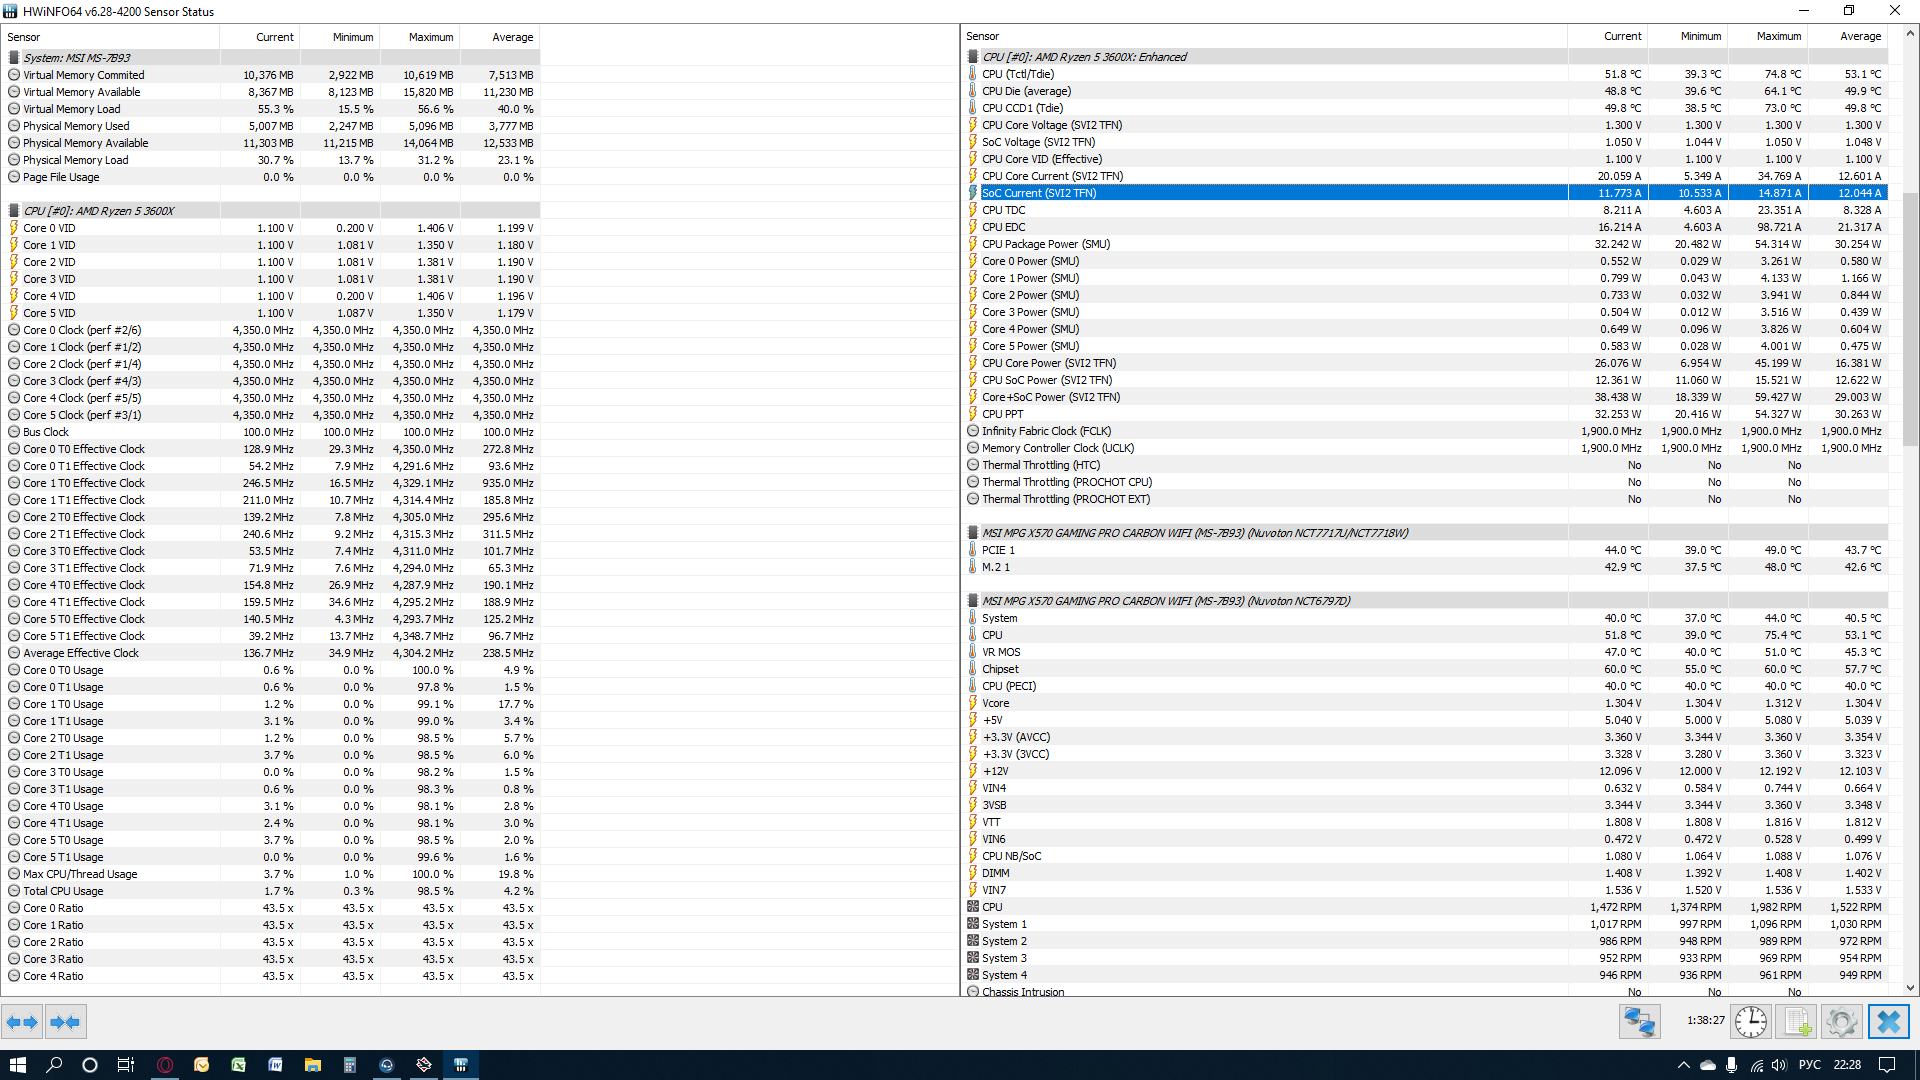The image size is (1920, 1080).
Task: Show hidden system tray icons chevron
Action: click(x=1683, y=1065)
